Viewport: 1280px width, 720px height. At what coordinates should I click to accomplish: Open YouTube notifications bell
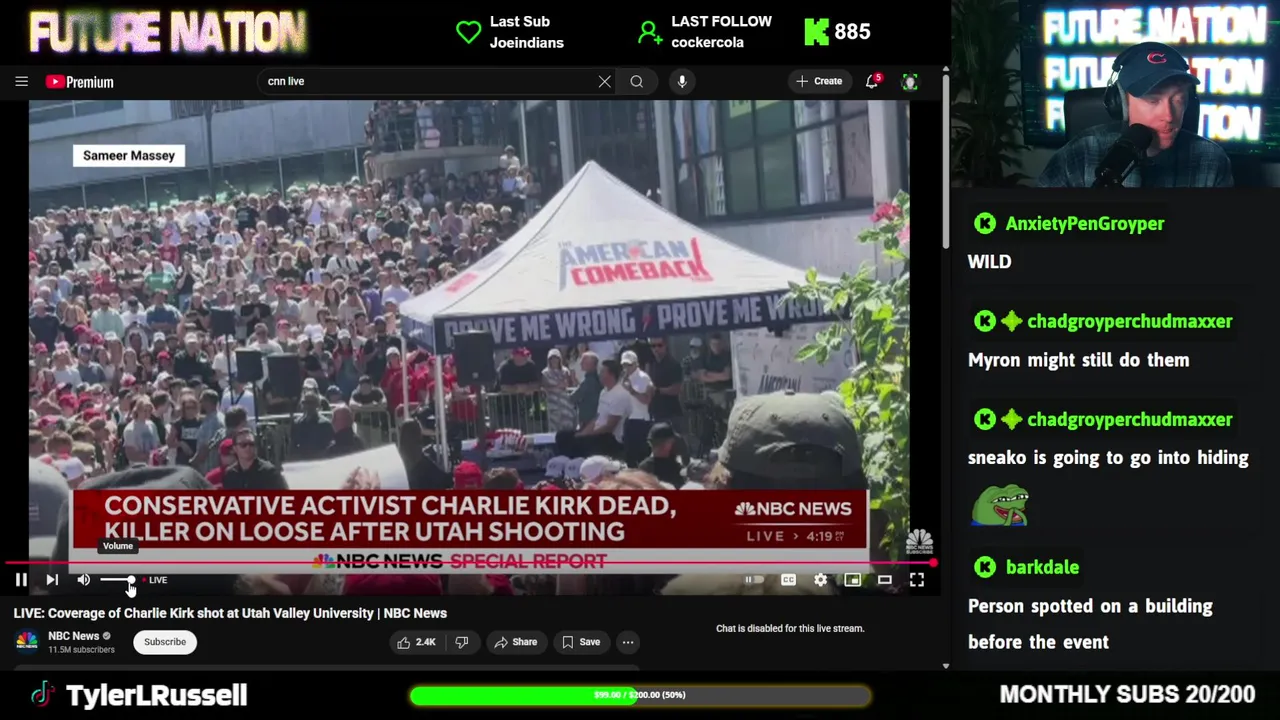click(x=872, y=81)
